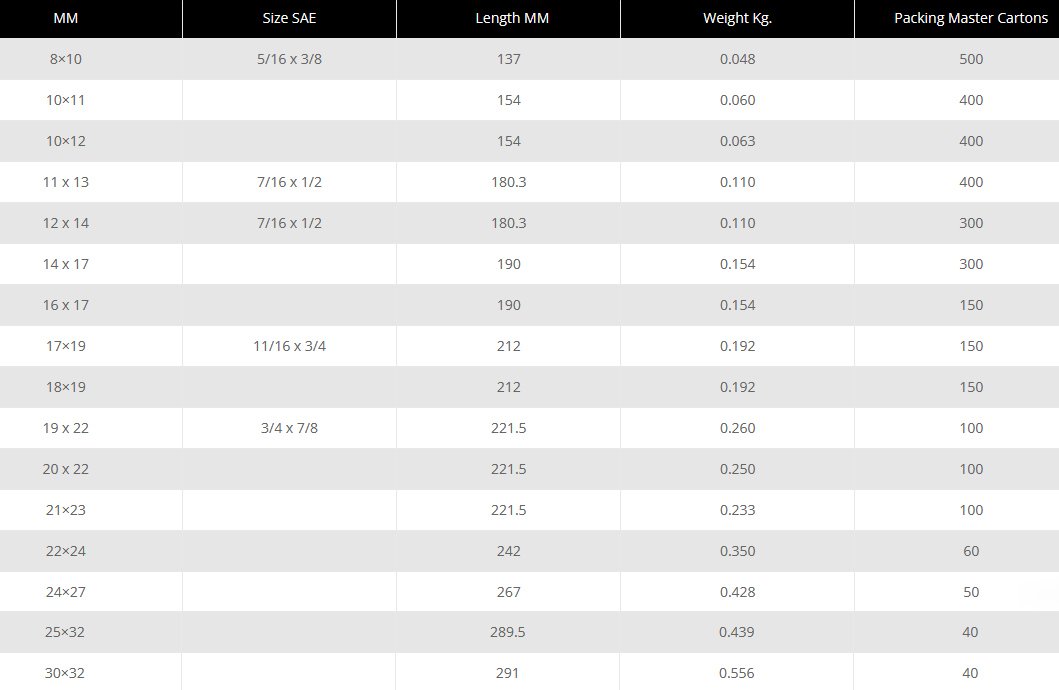Click the 3/4 x 7/8 SAE cell

pos(289,428)
